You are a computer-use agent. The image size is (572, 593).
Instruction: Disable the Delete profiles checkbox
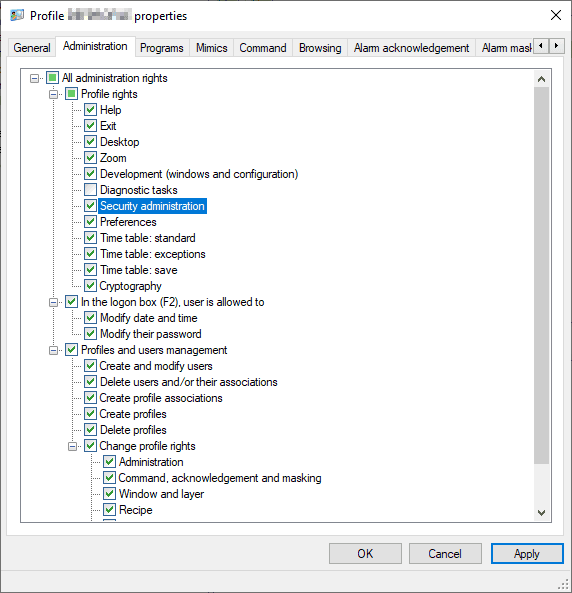coord(90,430)
